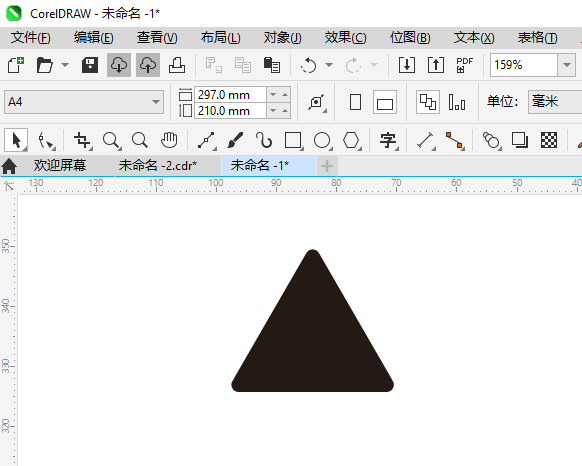Apply layout to all pages
Image resolution: width=582 pixels, height=466 pixels.
point(428,102)
